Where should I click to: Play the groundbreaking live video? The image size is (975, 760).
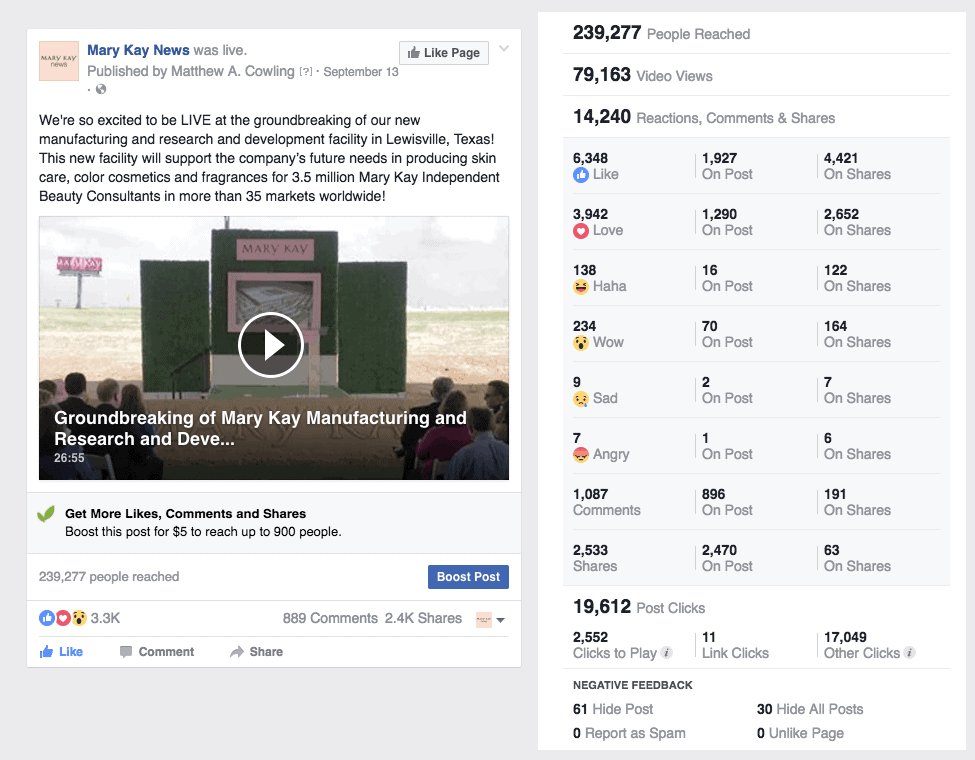click(271, 345)
